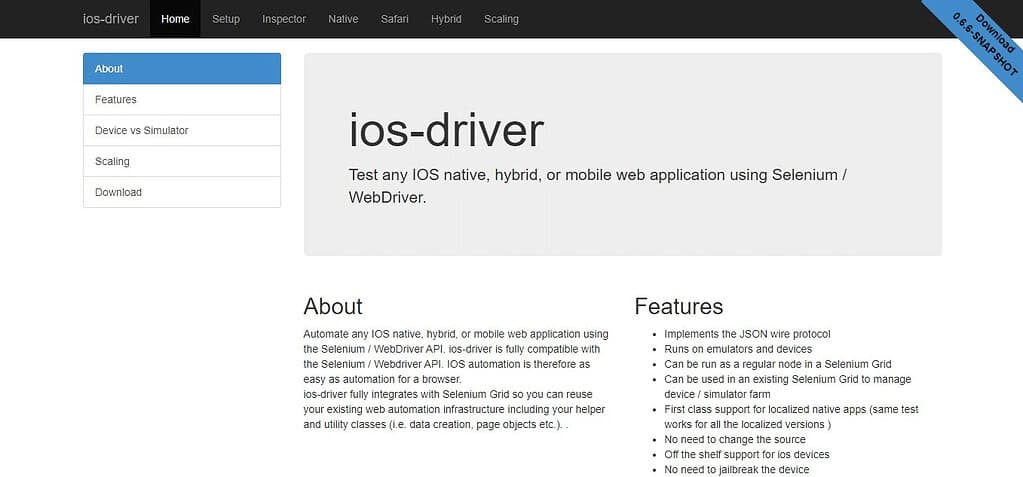Go to the Setup page
Viewport: 1023px width, 477px height.
click(226, 19)
